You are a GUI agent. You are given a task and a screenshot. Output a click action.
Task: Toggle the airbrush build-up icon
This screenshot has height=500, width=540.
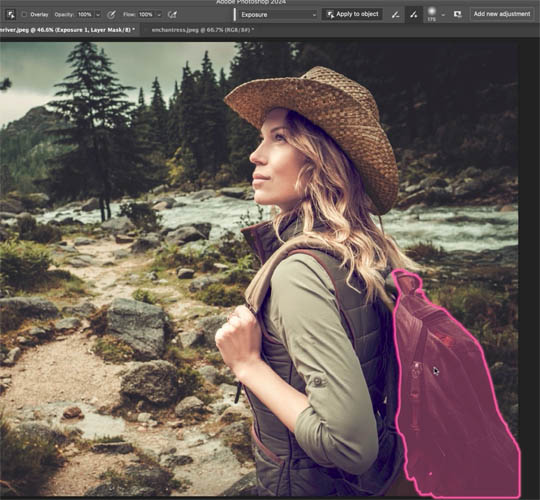[172, 15]
